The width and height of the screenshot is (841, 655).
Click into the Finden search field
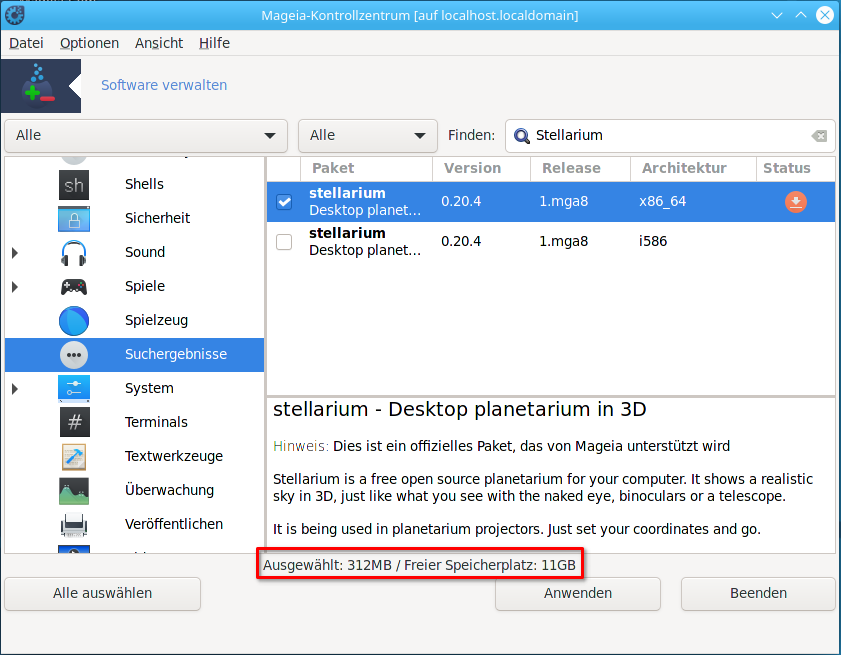point(670,136)
